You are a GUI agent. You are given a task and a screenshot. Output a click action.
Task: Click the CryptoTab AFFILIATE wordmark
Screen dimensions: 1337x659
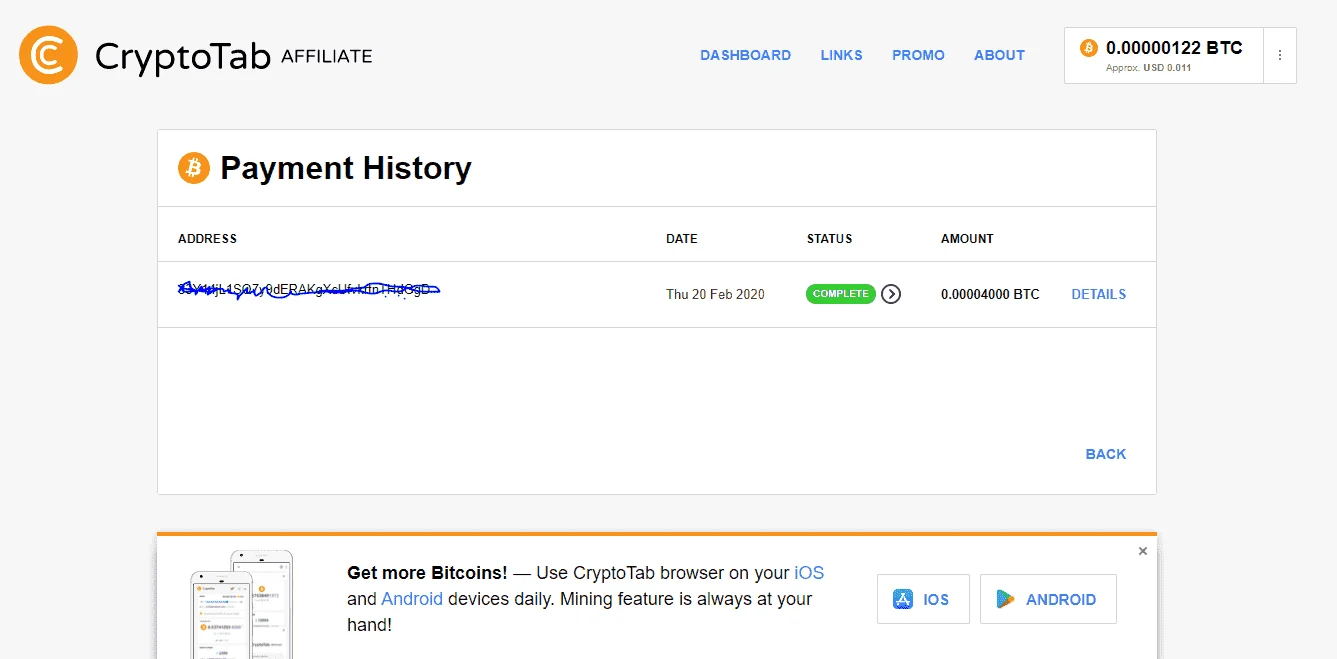point(234,56)
